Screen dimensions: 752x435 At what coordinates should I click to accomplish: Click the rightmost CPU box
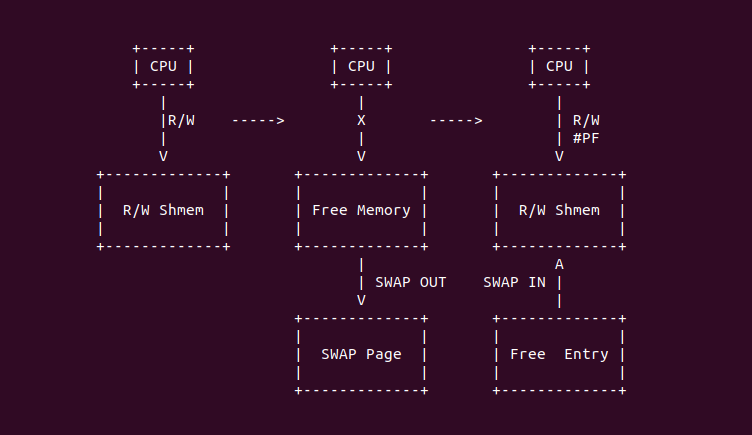tap(559, 66)
